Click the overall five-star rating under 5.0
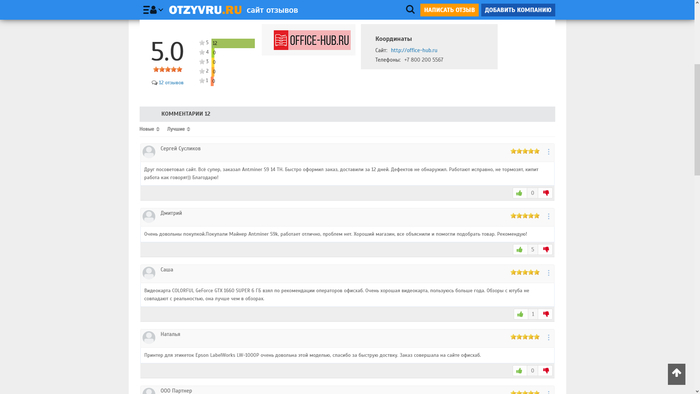Image resolution: width=700 pixels, height=394 pixels. pyautogui.click(x=167, y=70)
